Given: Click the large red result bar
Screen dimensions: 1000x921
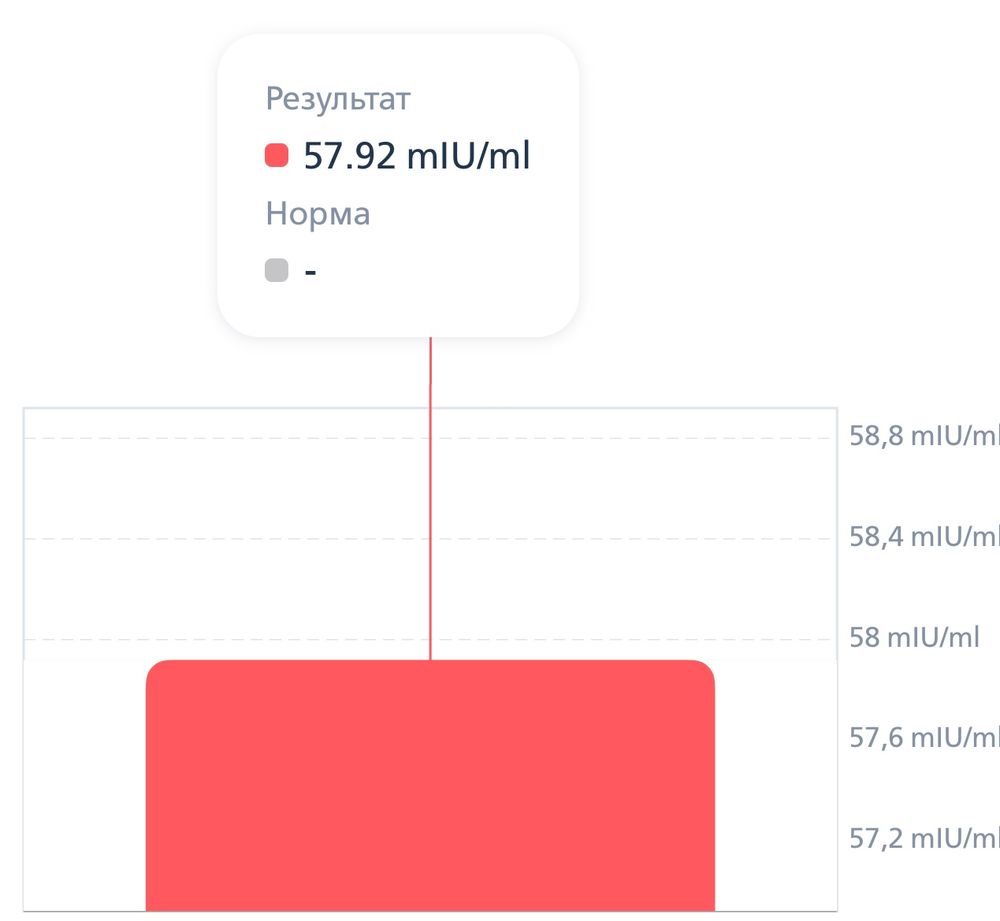Looking at the screenshot, I should pyautogui.click(x=430, y=790).
